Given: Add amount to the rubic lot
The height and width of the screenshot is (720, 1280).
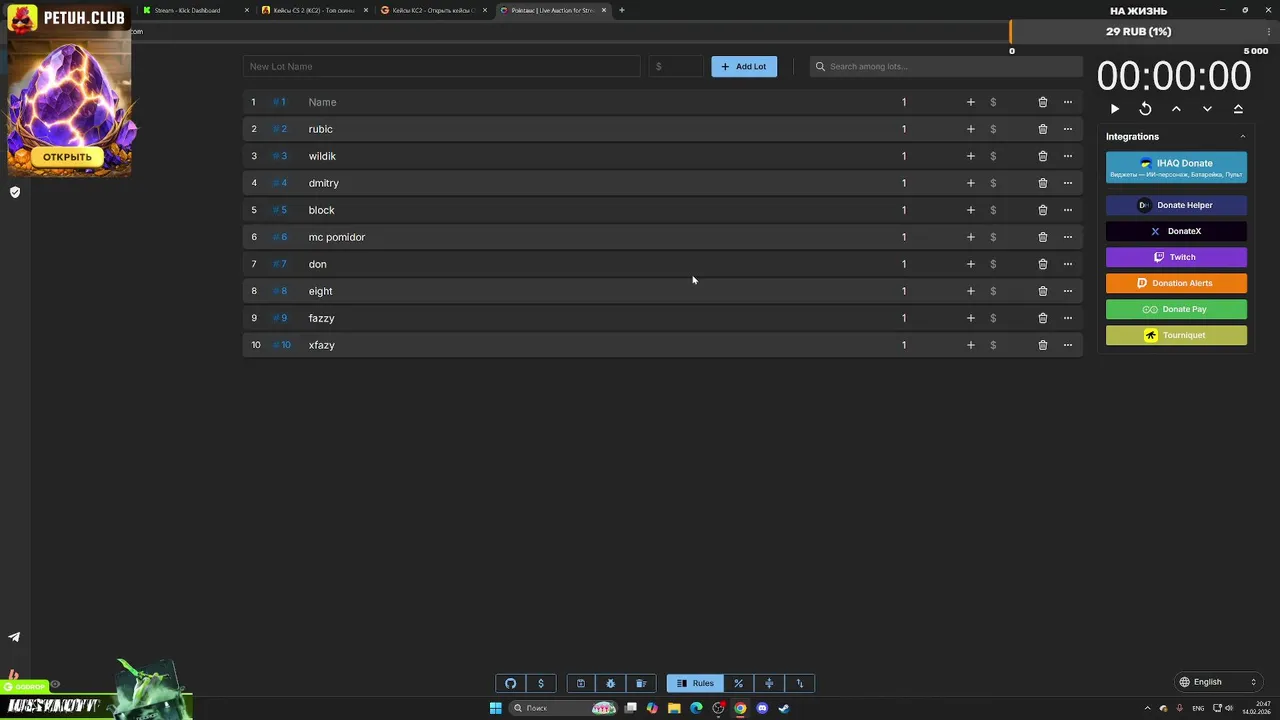Looking at the screenshot, I should pos(970,129).
